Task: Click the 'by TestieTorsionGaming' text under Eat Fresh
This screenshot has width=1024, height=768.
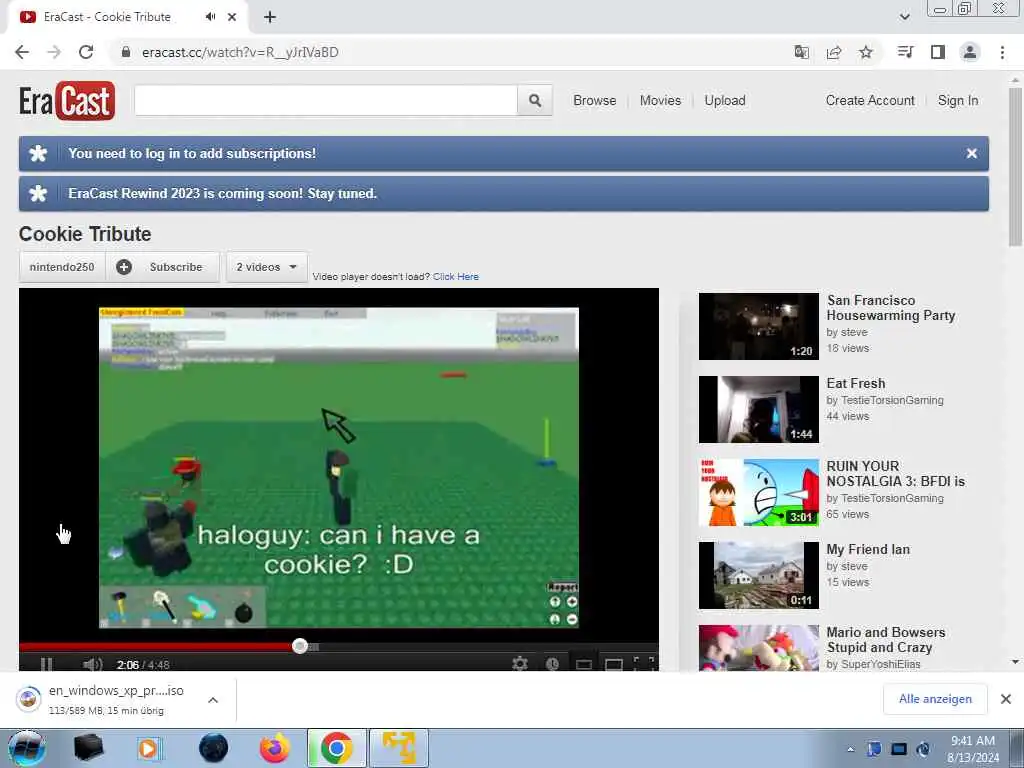Action: pyautogui.click(x=885, y=400)
